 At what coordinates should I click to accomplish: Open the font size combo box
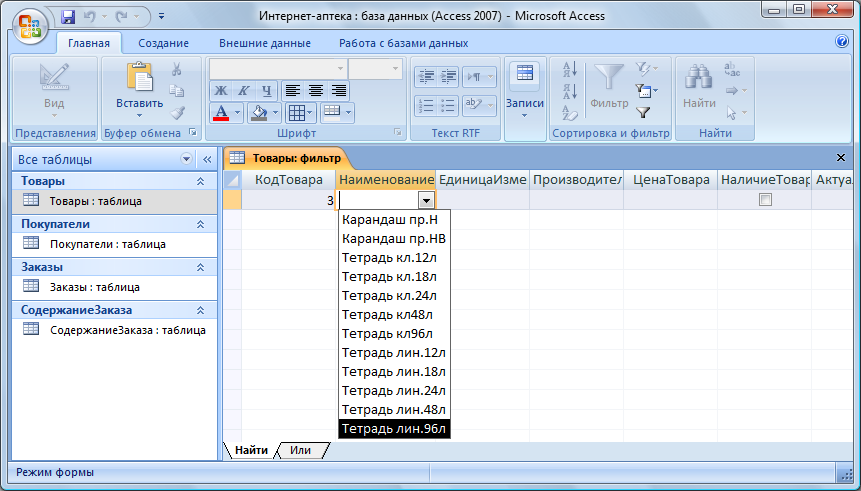[376, 69]
